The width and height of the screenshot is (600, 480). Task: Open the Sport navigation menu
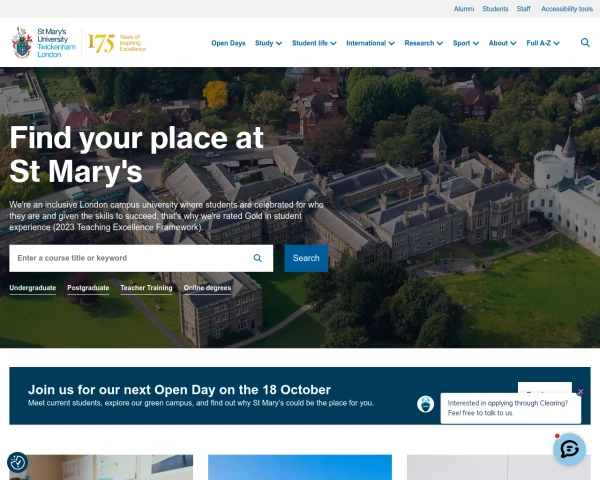click(466, 43)
